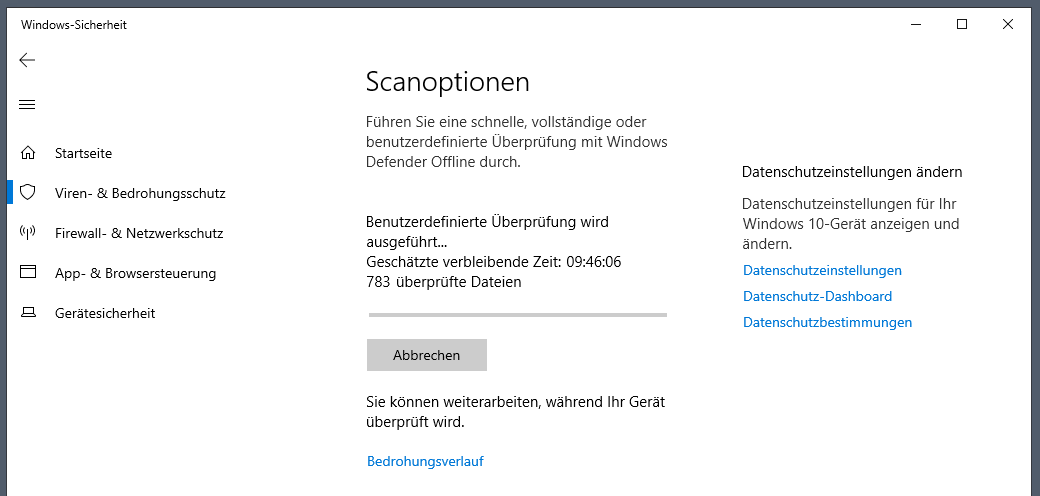Select Viren- & Bedrohungsschutz entry
The height and width of the screenshot is (496, 1040).
pyautogui.click(x=140, y=194)
